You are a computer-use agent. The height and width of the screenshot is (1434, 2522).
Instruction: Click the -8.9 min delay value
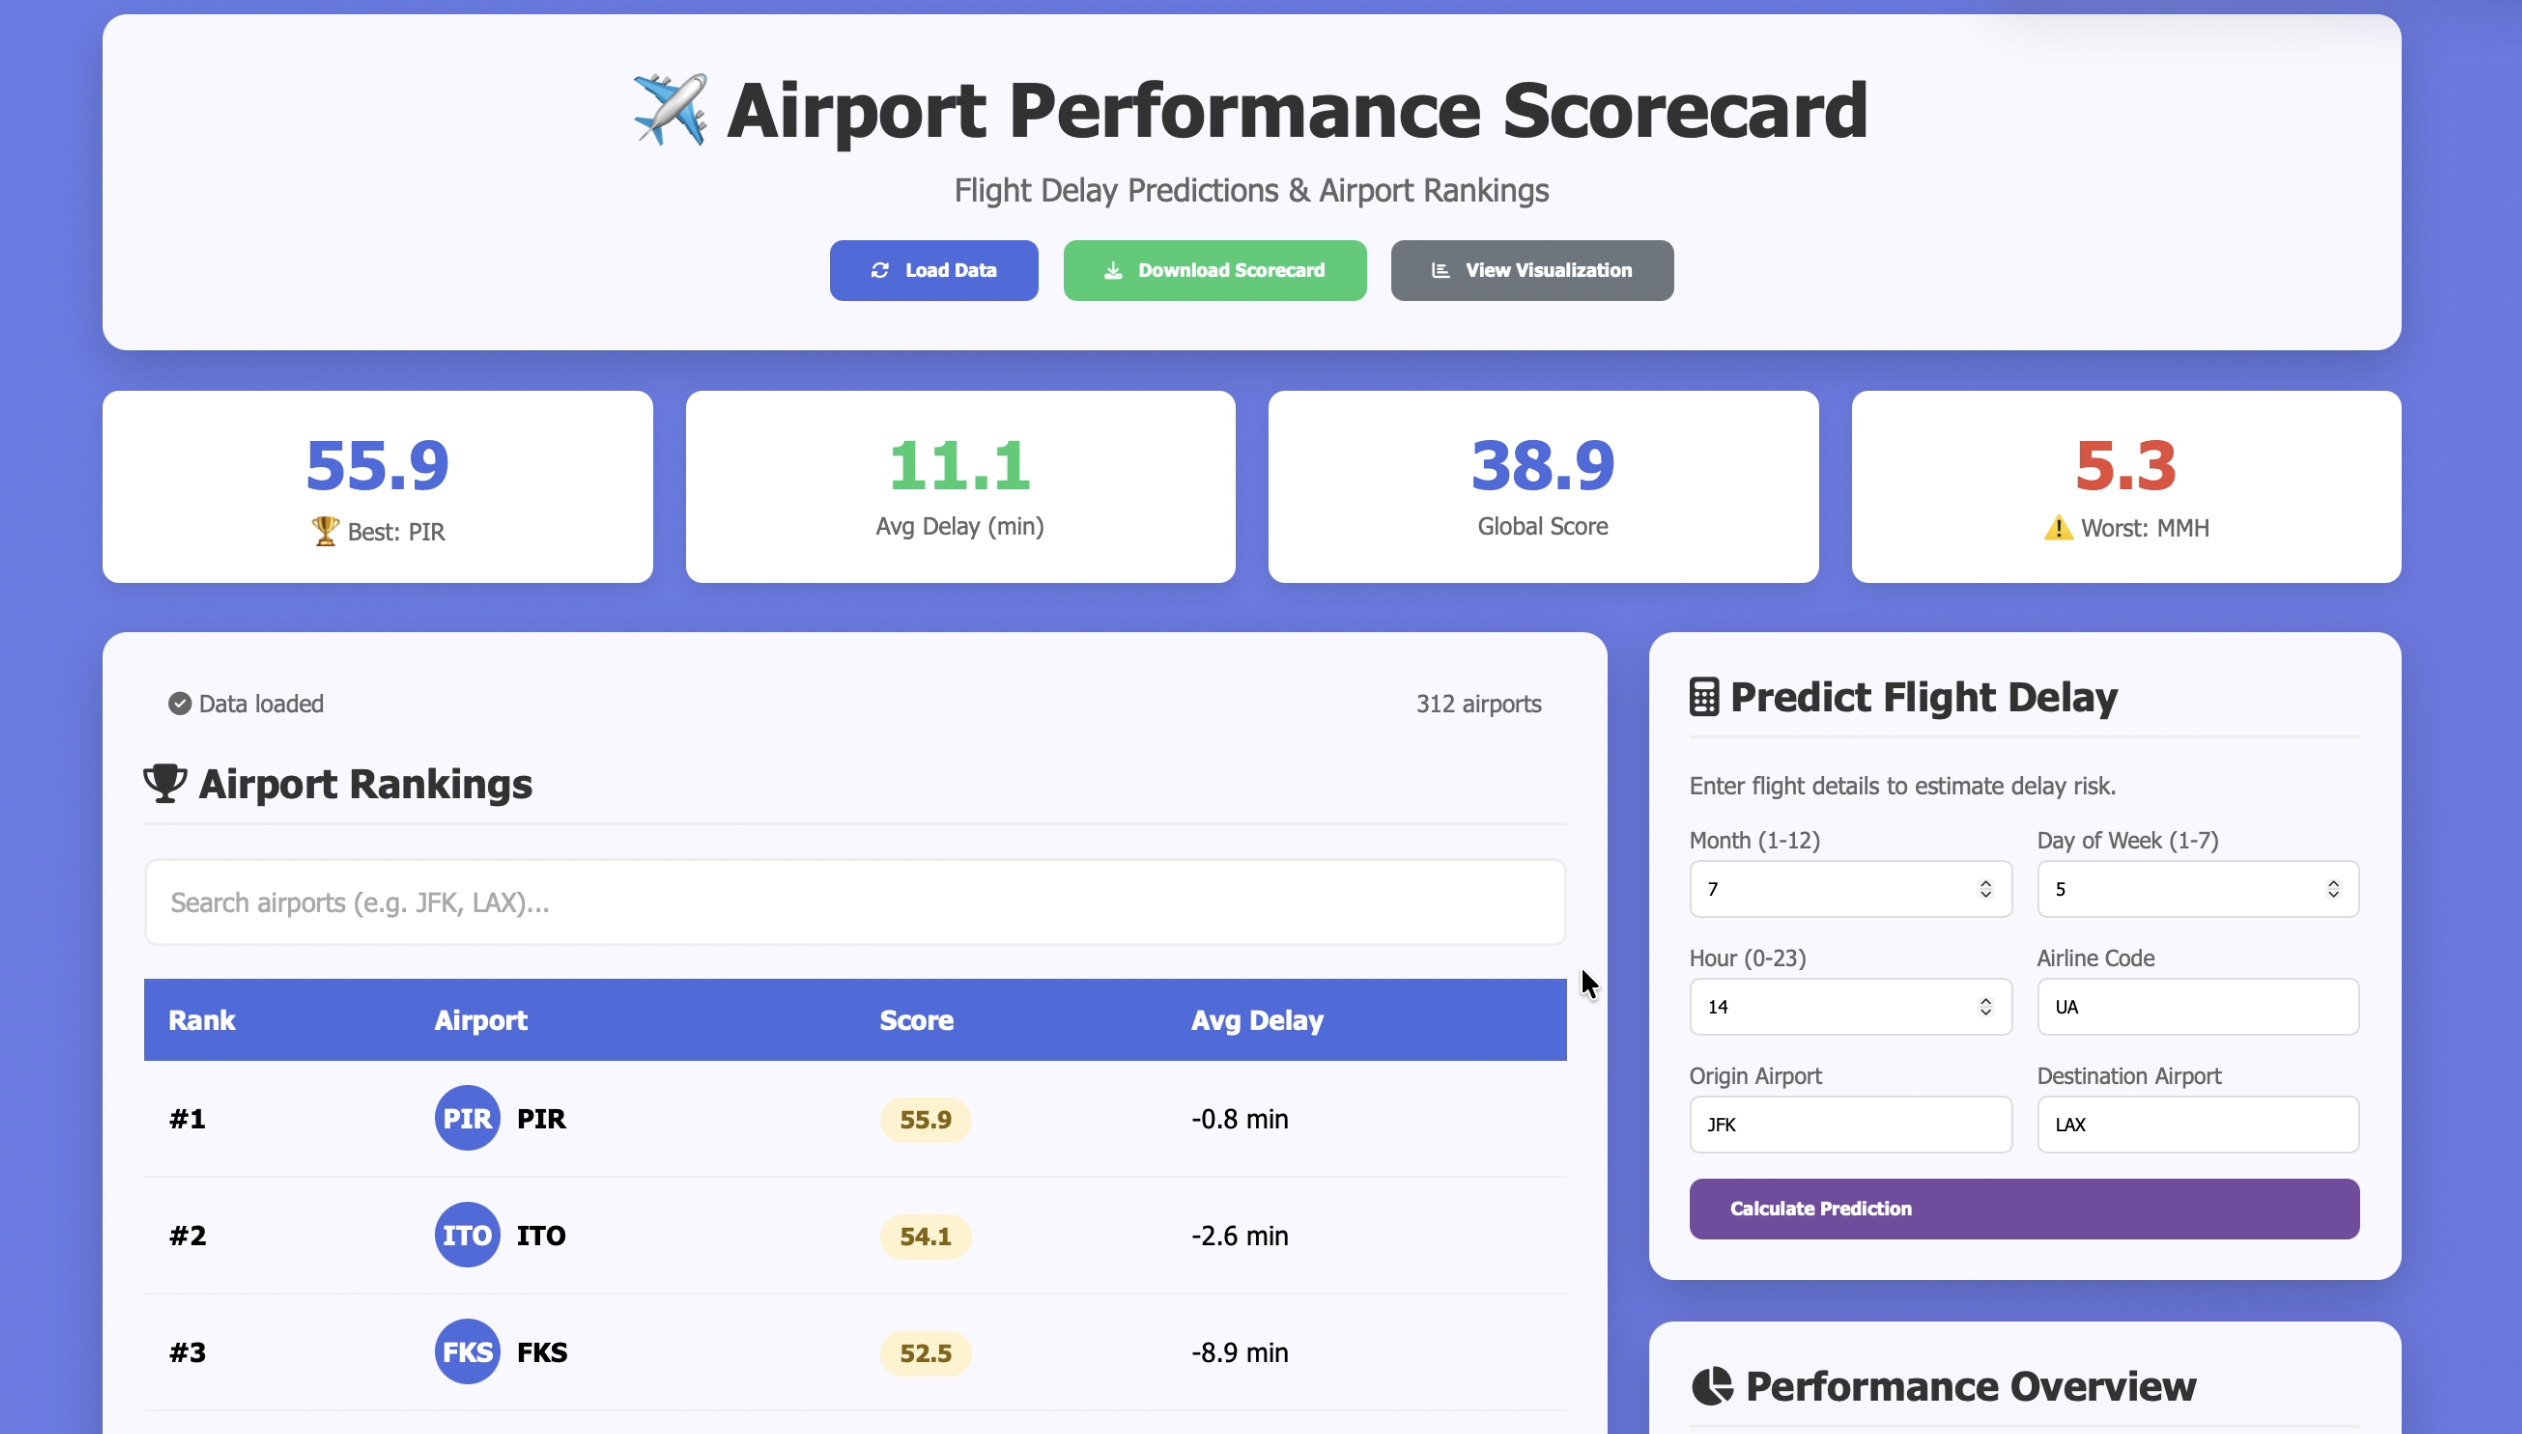point(1240,1353)
